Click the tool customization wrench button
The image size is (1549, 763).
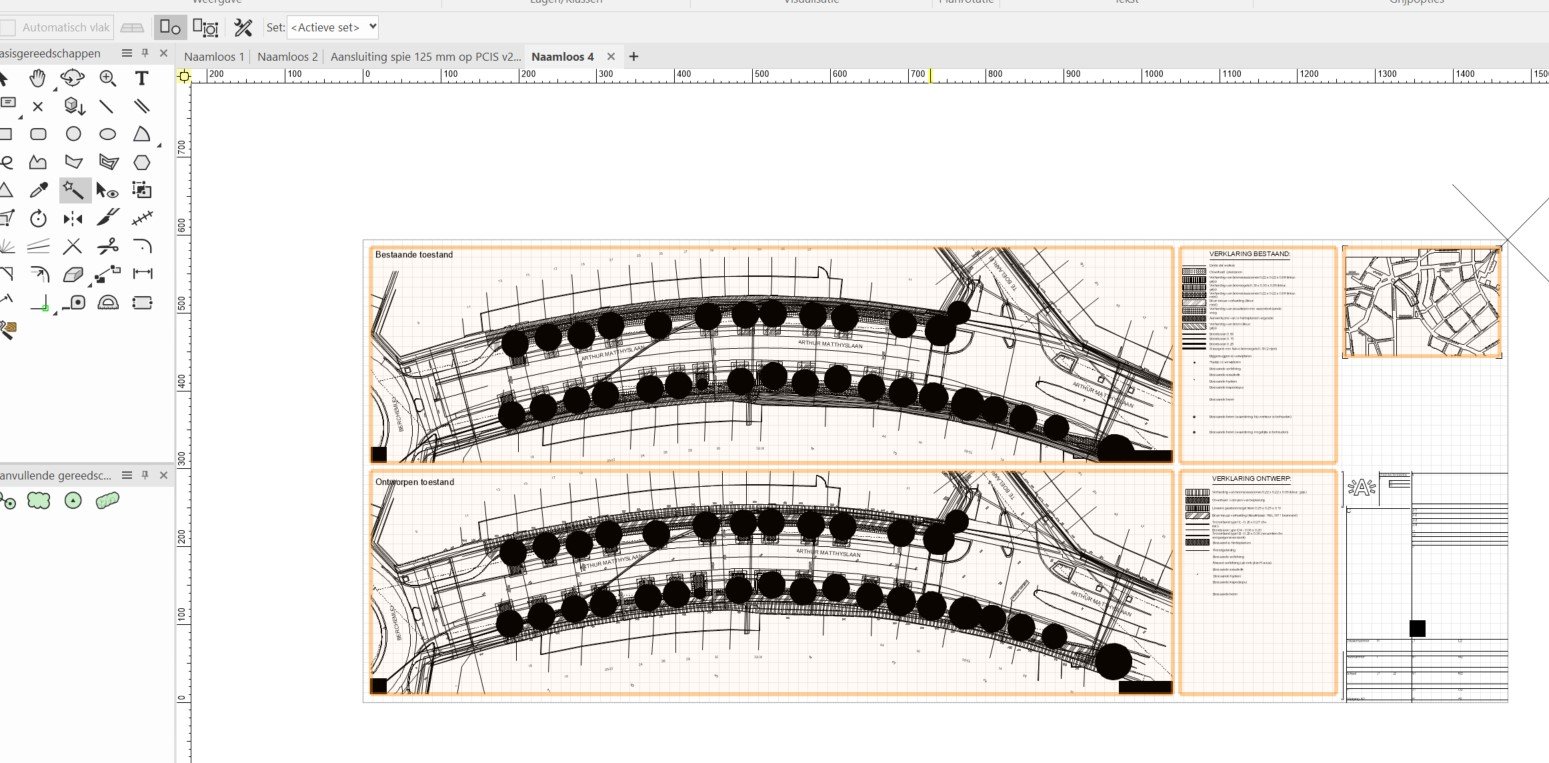[x=242, y=28]
